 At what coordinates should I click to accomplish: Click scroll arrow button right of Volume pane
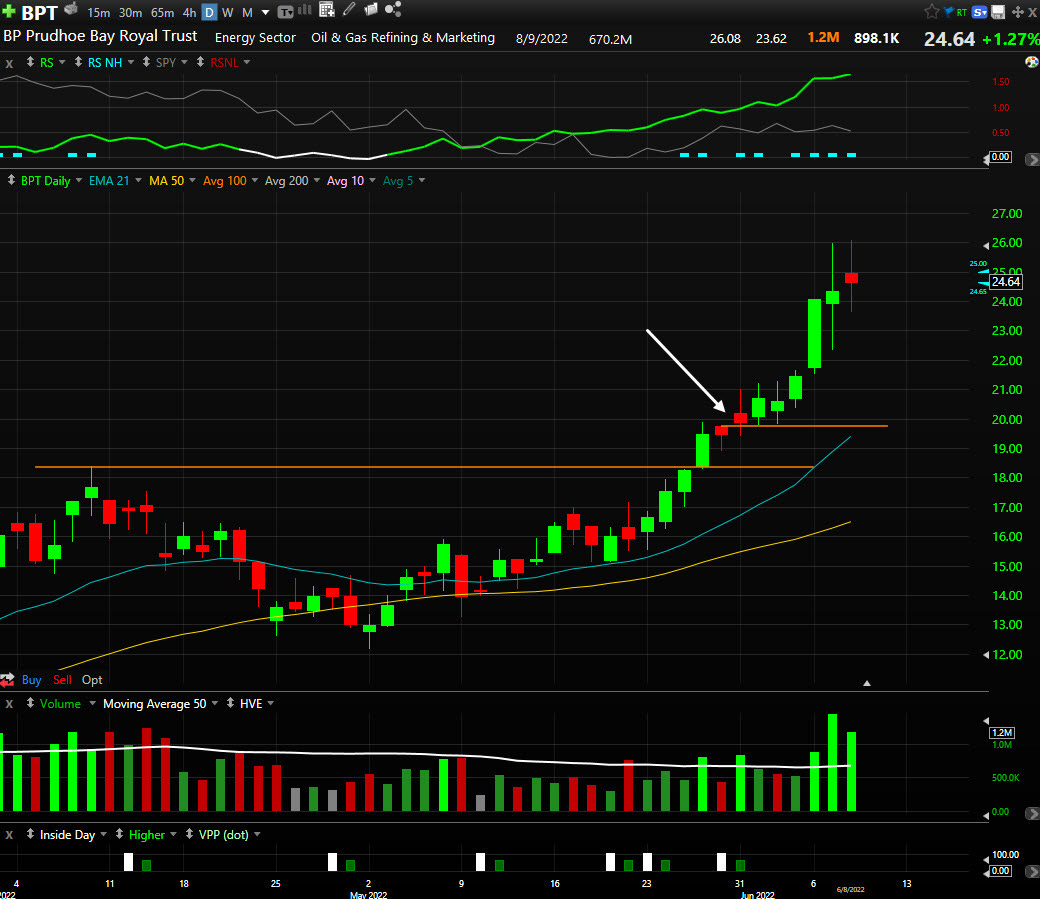pos(1031,813)
